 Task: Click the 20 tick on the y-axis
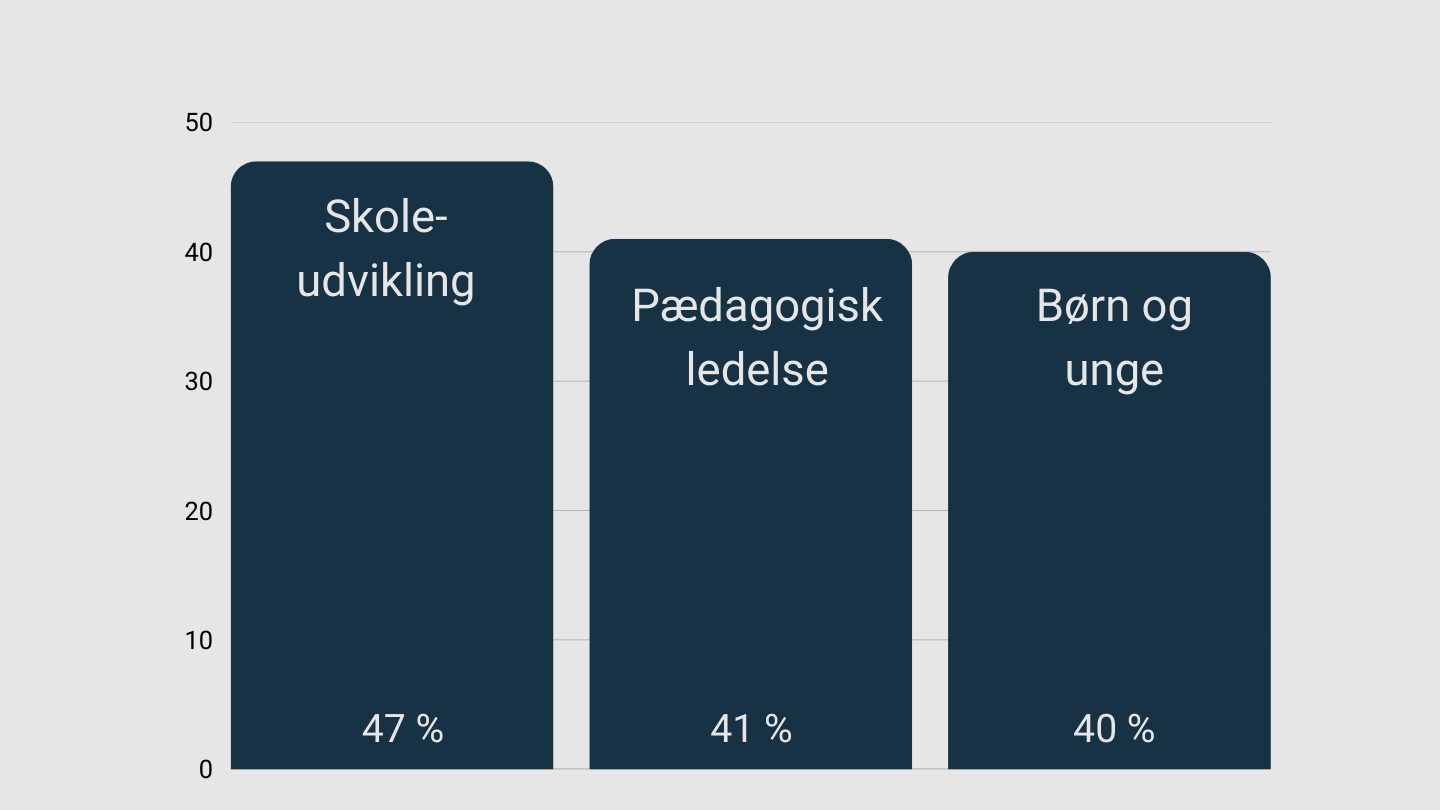(199, 511)
